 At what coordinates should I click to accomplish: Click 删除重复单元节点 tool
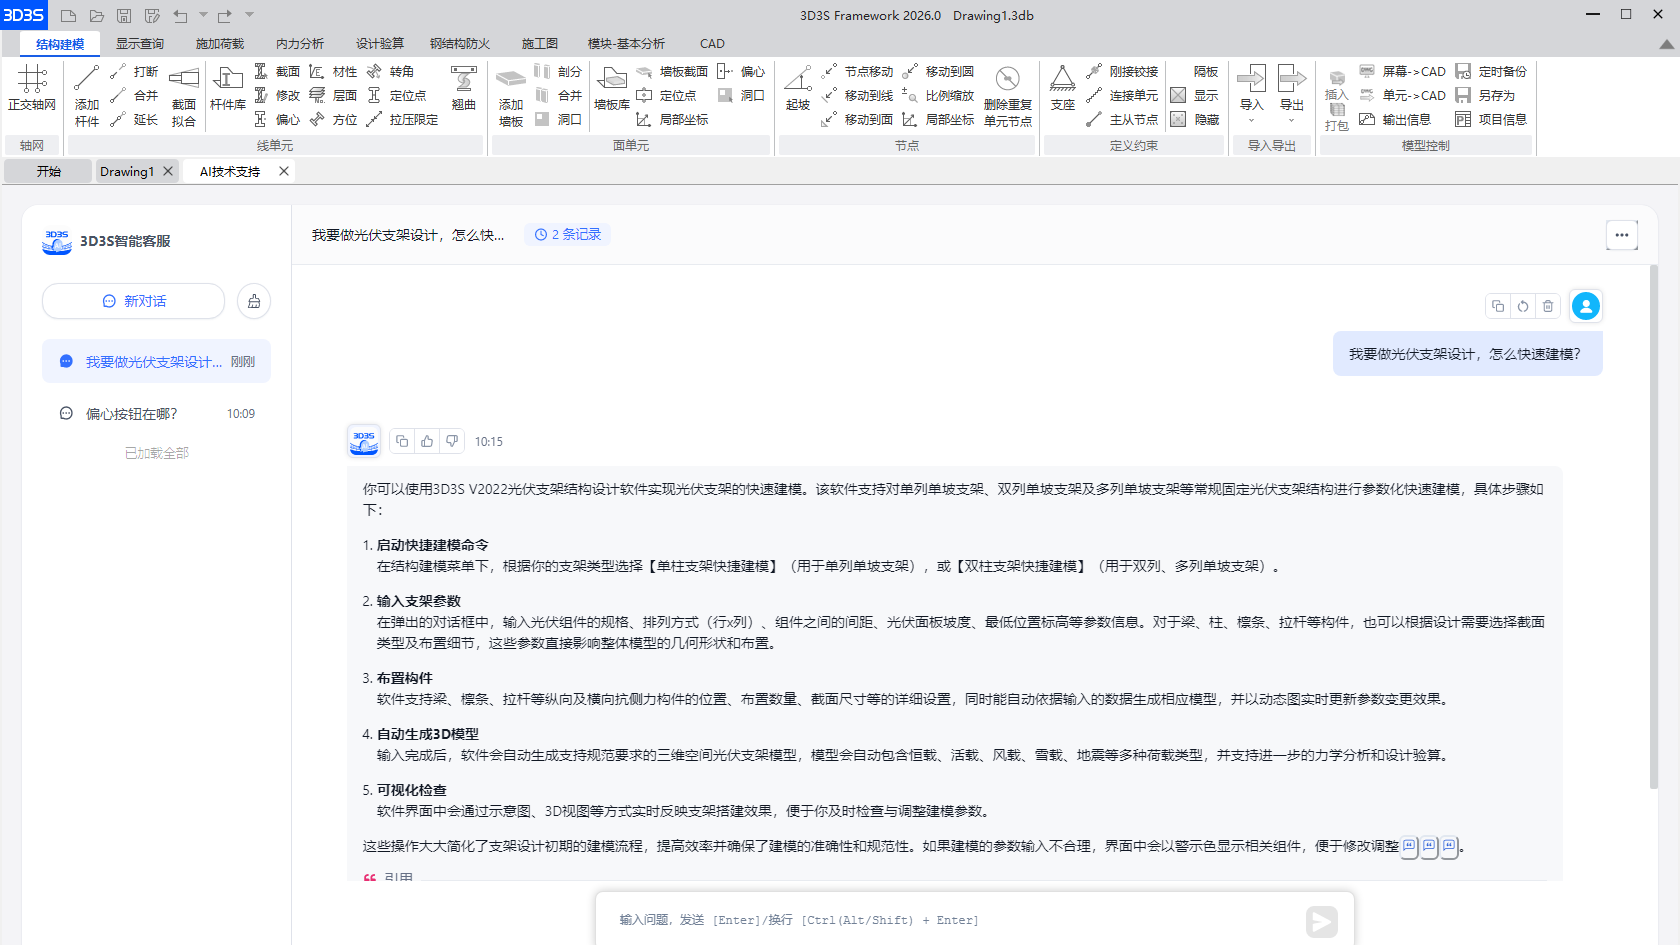(x=1008, y=96)
